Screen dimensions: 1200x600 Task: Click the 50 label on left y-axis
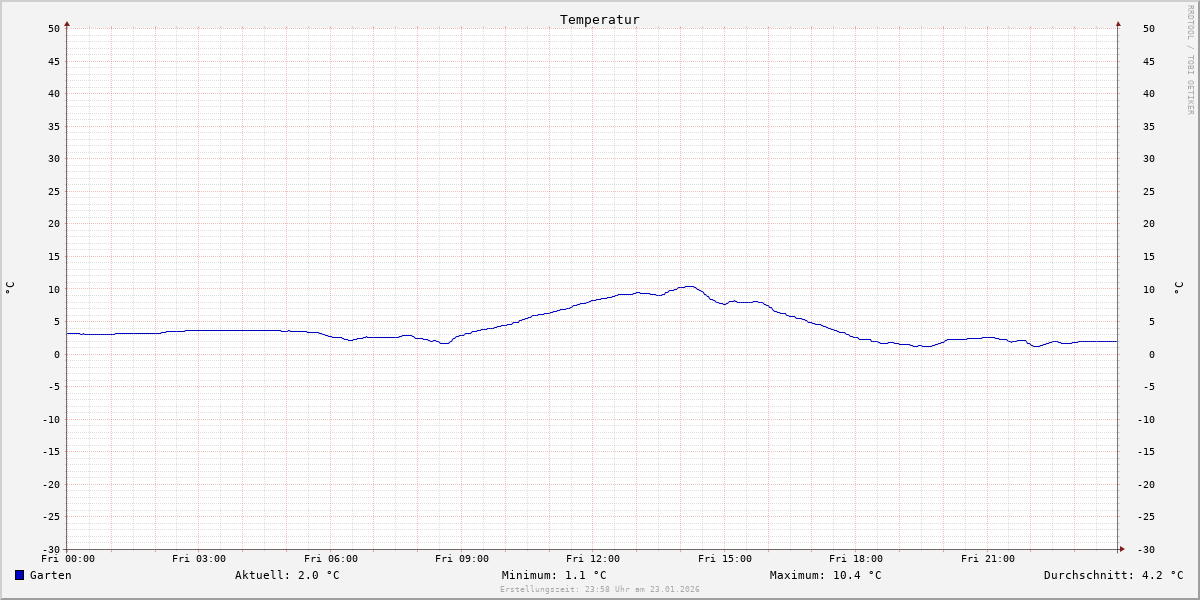click(x=54, y=29)
